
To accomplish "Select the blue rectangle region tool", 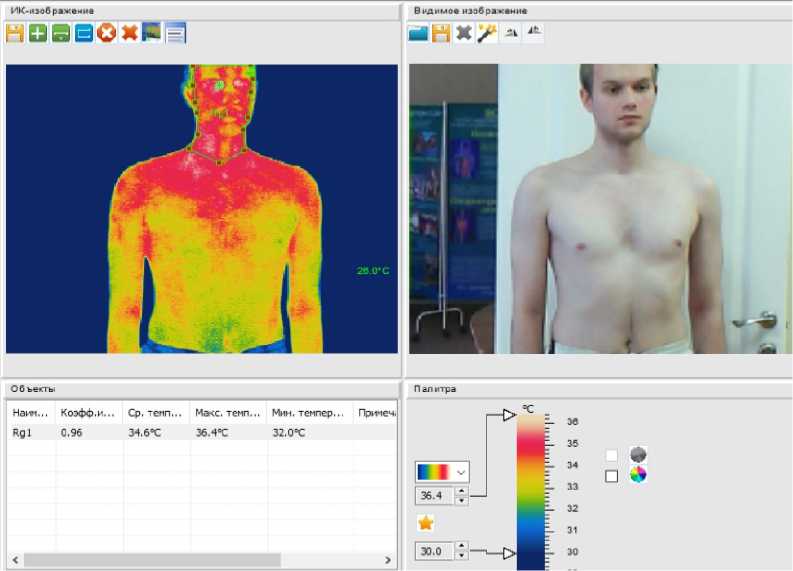I will click(x=84, y=33).
